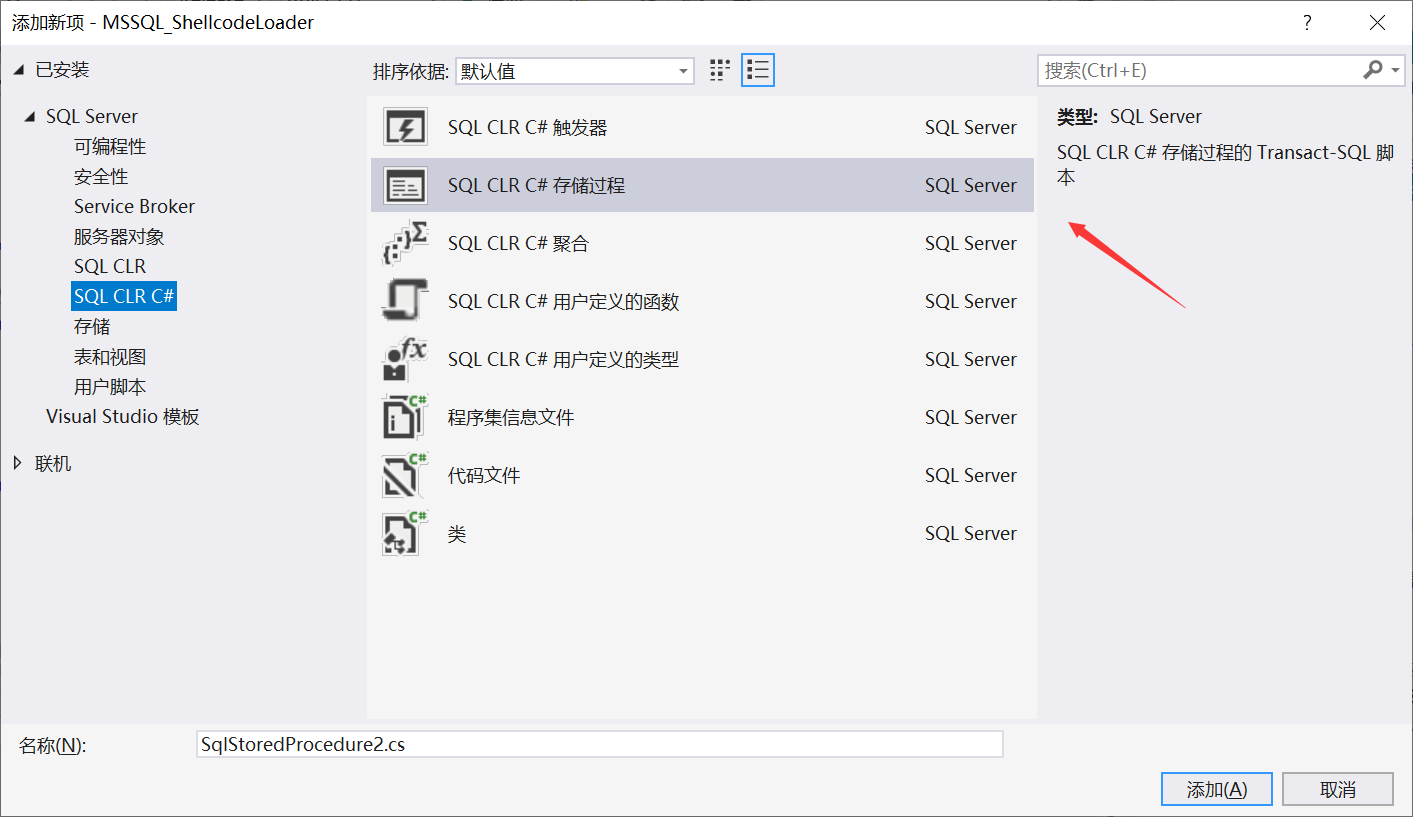
Task: Open the help question mark button
Action: 1306,22
